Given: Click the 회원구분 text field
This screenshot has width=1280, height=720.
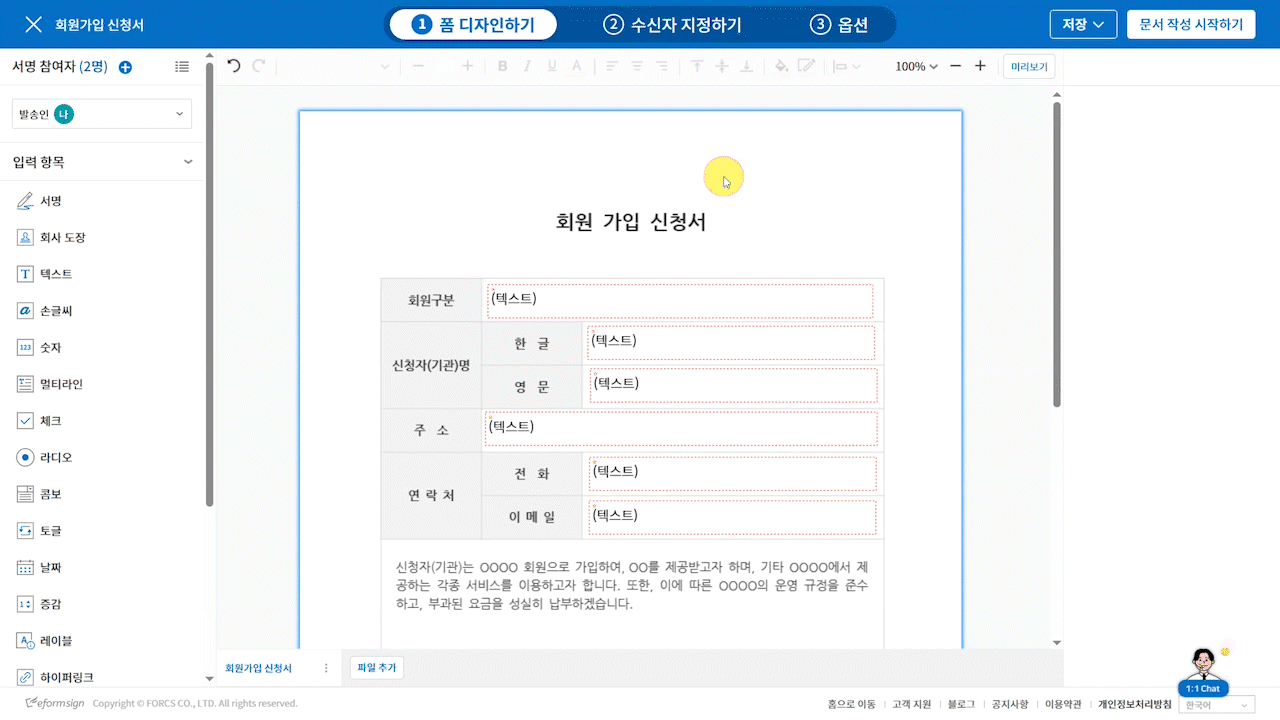Looking at the screenshot, I should (x=680, y=300).
